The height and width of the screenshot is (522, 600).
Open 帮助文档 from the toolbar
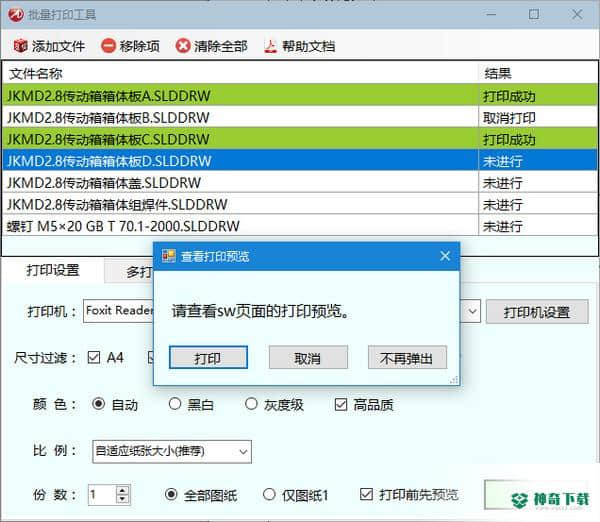[308, 46]
